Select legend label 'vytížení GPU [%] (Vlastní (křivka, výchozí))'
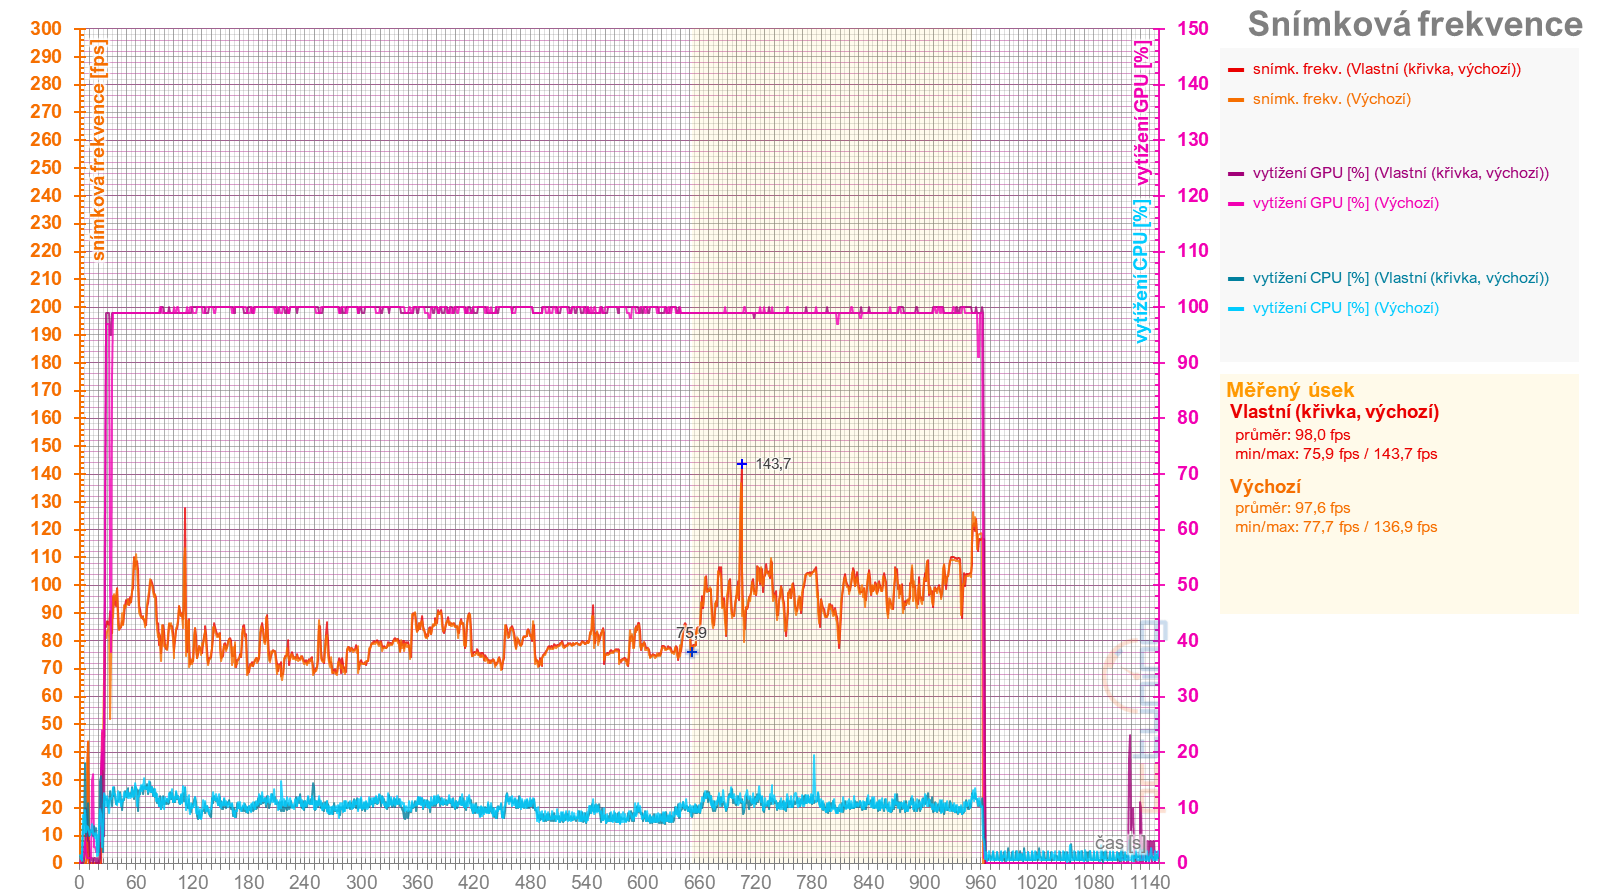Screen dimensions: 1599x896 [x=1401, y=173]
